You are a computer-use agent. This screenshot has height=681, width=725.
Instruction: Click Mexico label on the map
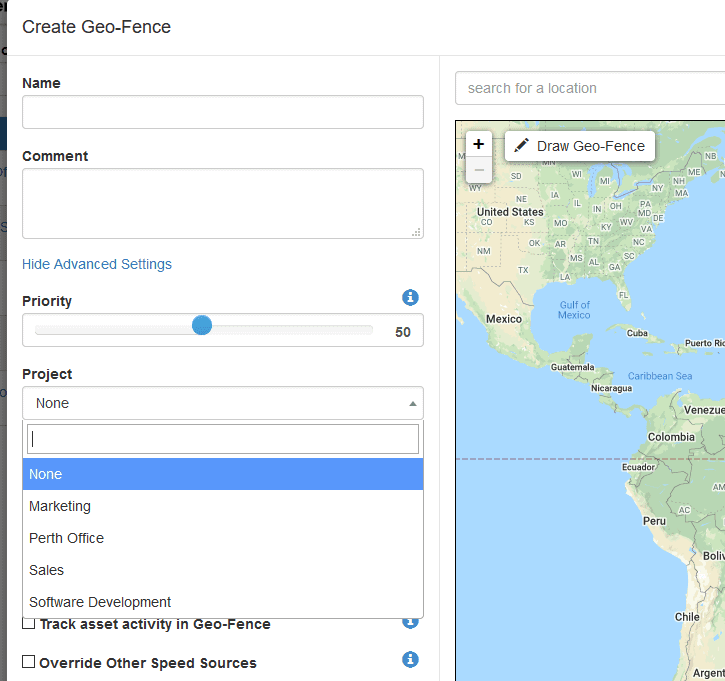(x=504, y=319)
